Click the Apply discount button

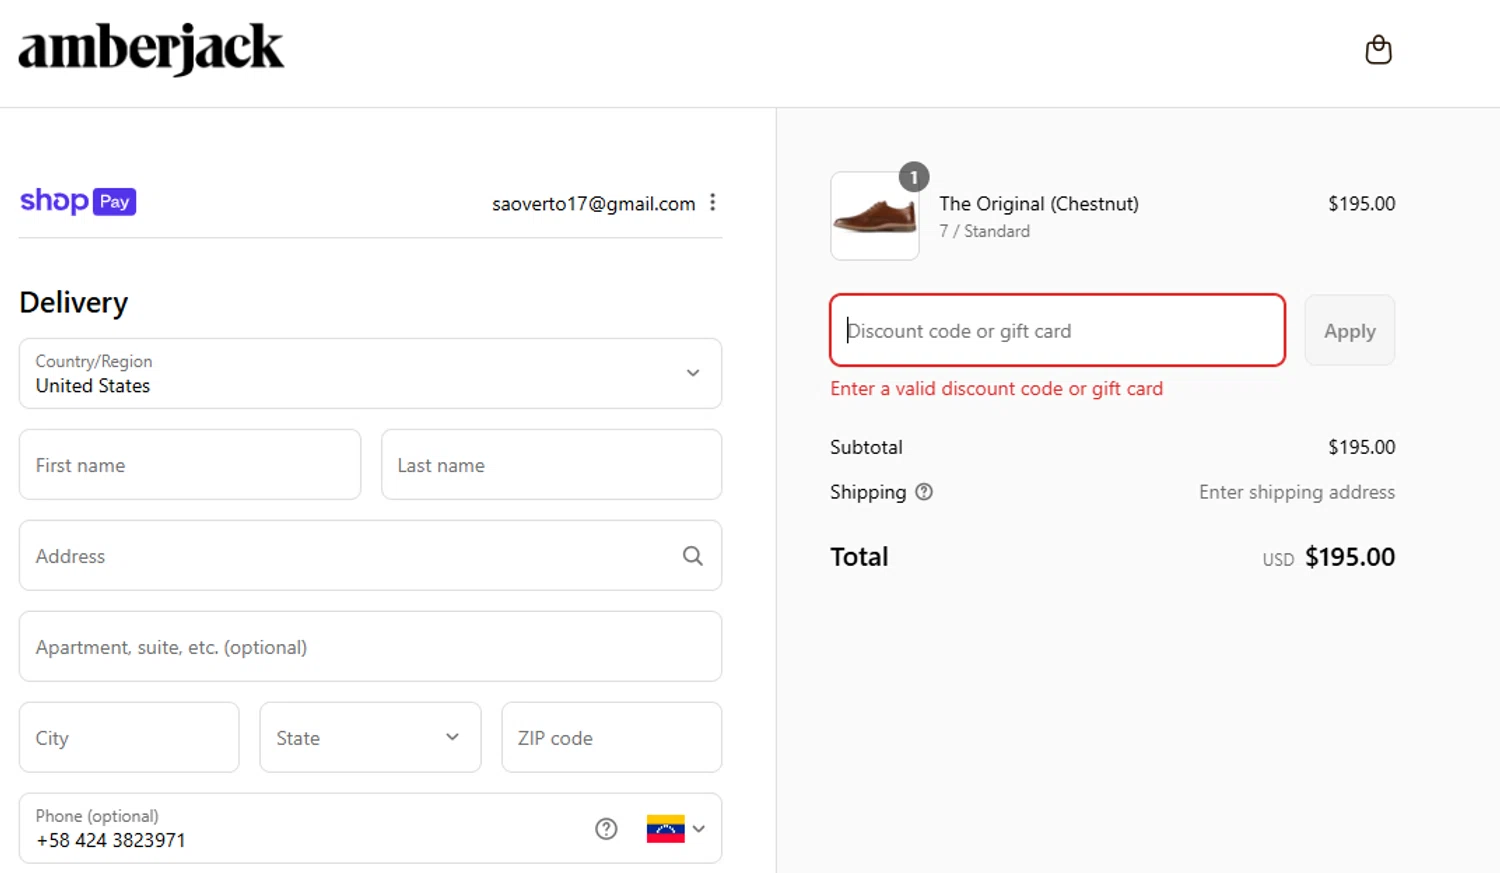click(x=1349, y=331)
